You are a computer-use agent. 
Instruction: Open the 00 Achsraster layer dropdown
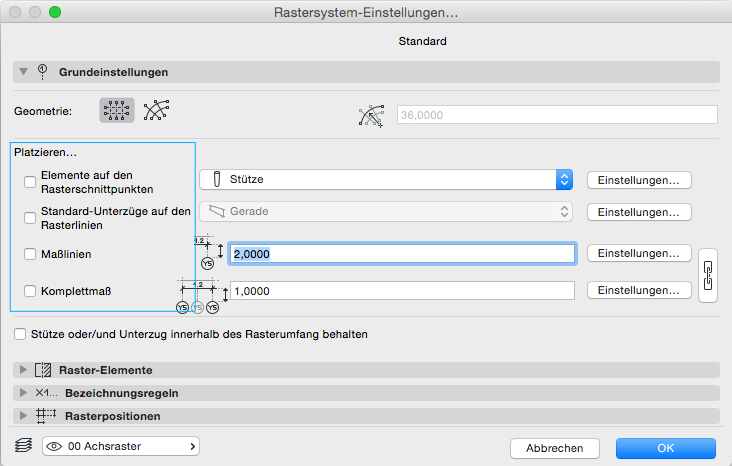120,446
